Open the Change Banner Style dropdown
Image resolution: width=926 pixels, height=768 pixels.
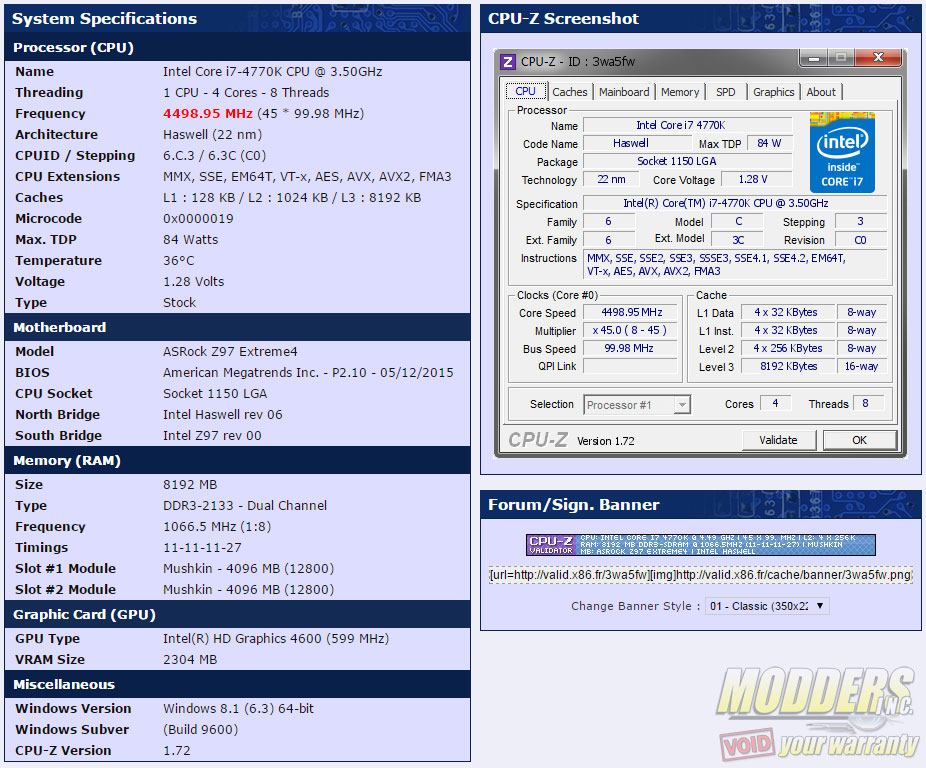(x=767, y=606)
